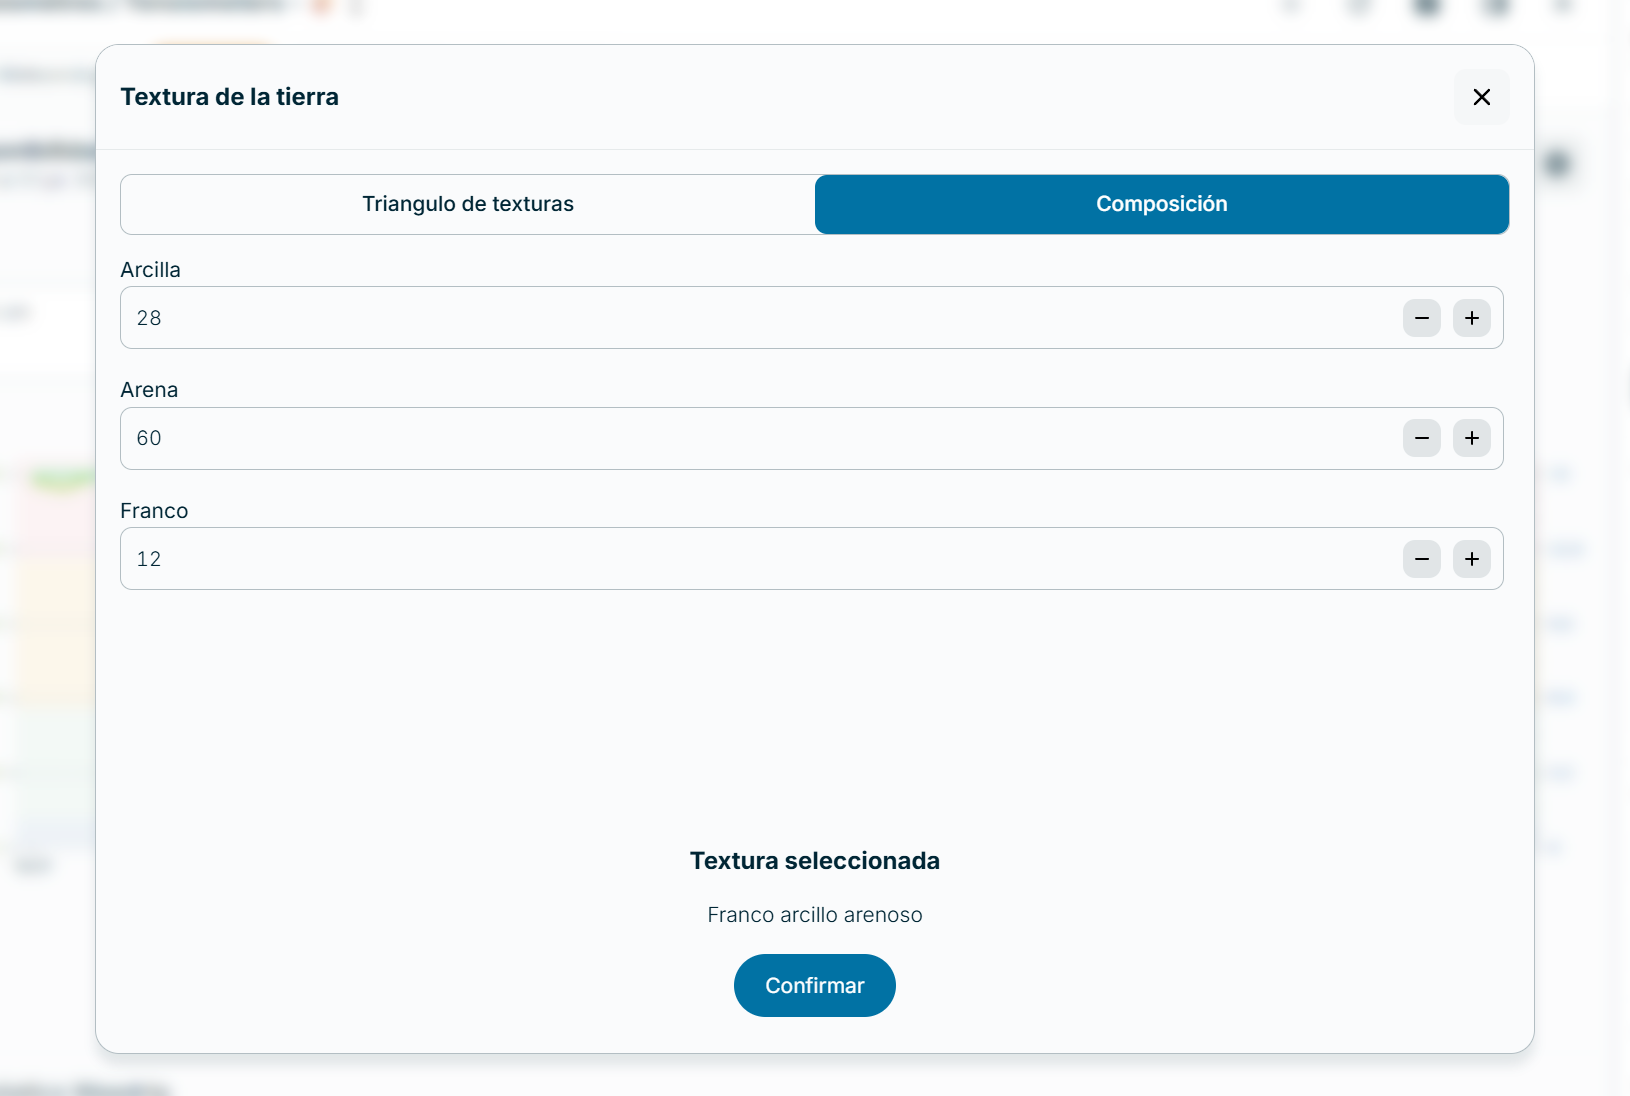Decrease the Franco value with minus
1630x1096 pixels.
point(1421,559)
